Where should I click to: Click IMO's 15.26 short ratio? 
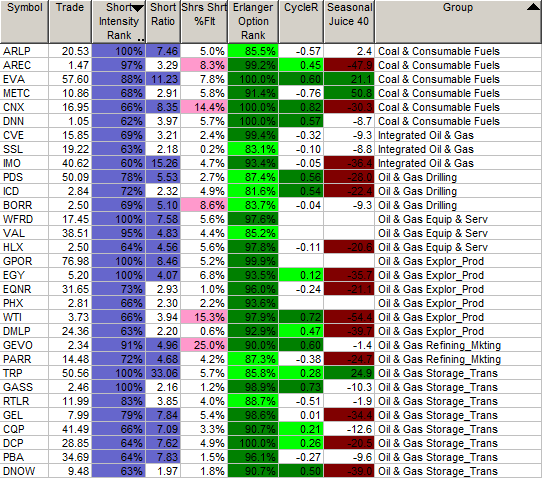pyautogui.click(x=163, y=163)
